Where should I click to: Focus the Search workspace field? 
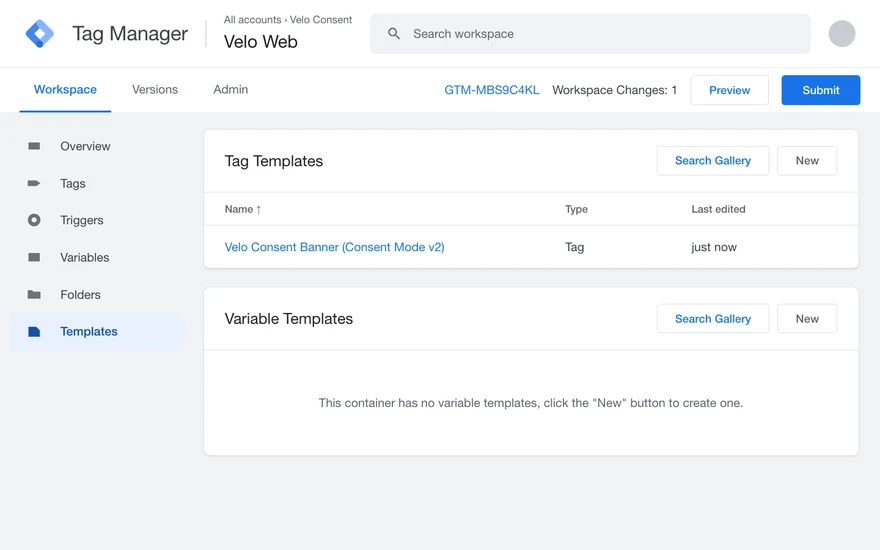click(x=590, y=34)
